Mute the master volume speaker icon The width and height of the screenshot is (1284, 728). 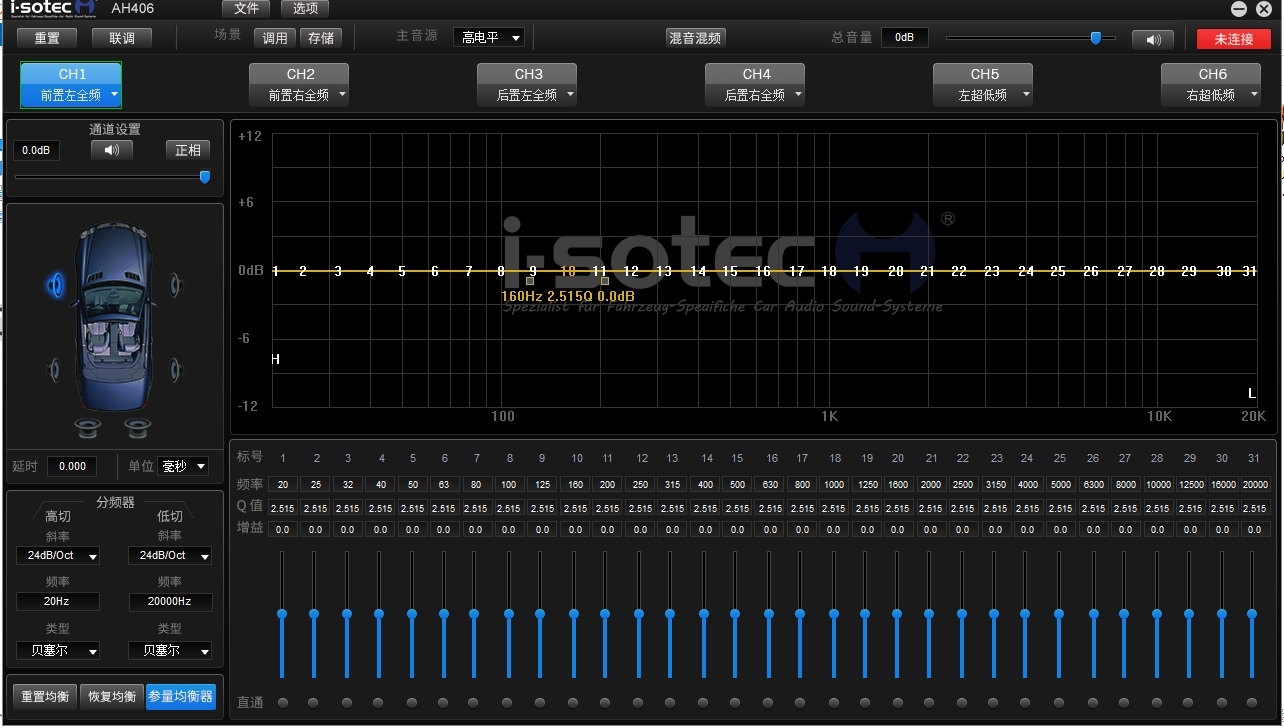(x=1152, y=39)
